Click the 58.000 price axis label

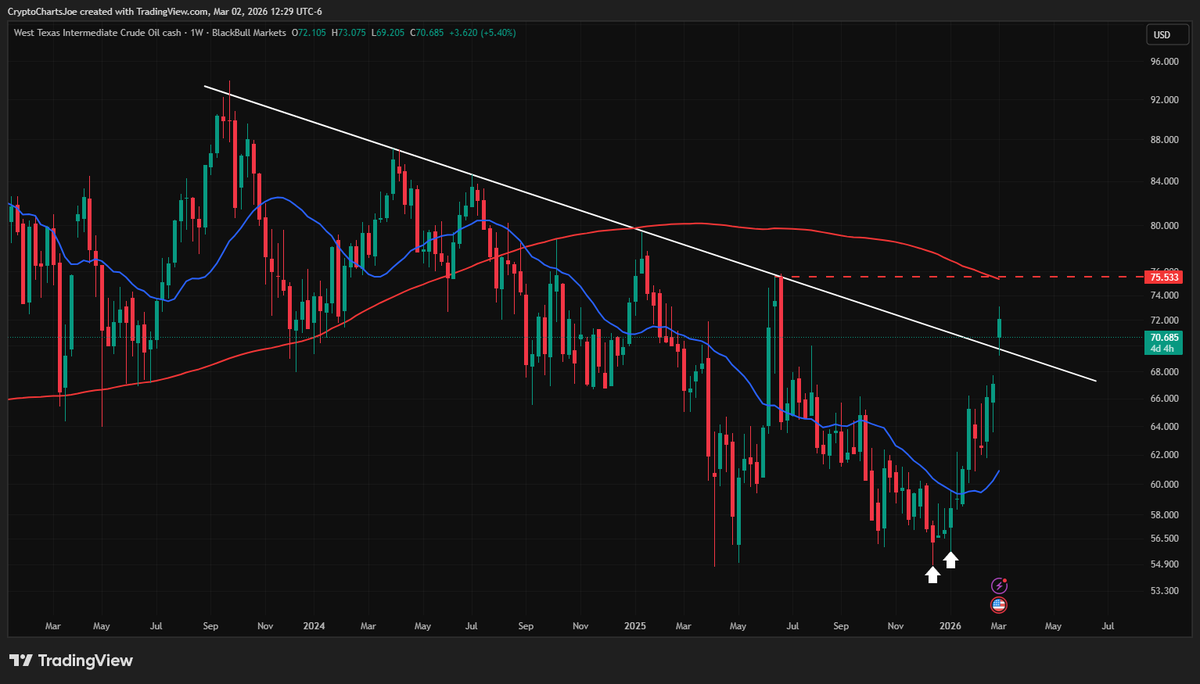(x=1165, y=515)
